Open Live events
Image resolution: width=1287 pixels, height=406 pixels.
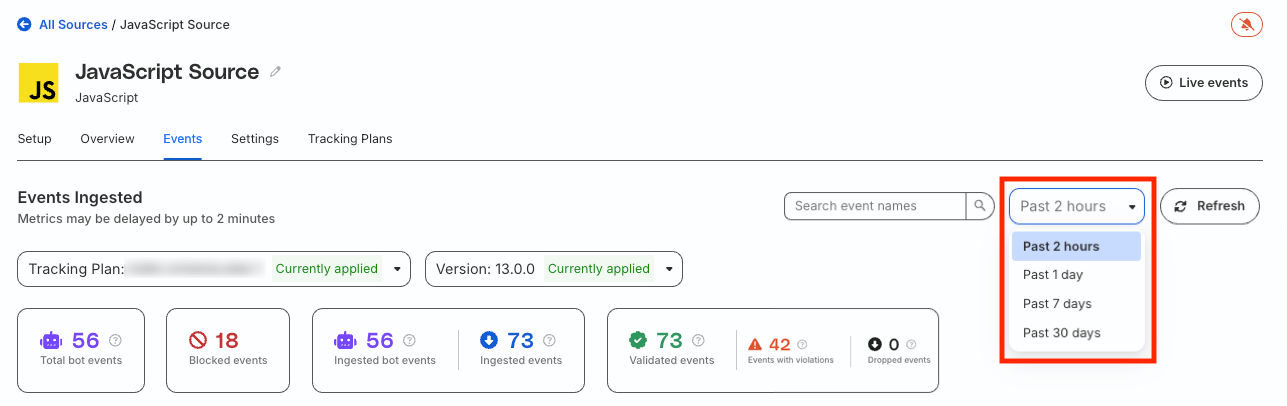tap(1203, 83)
